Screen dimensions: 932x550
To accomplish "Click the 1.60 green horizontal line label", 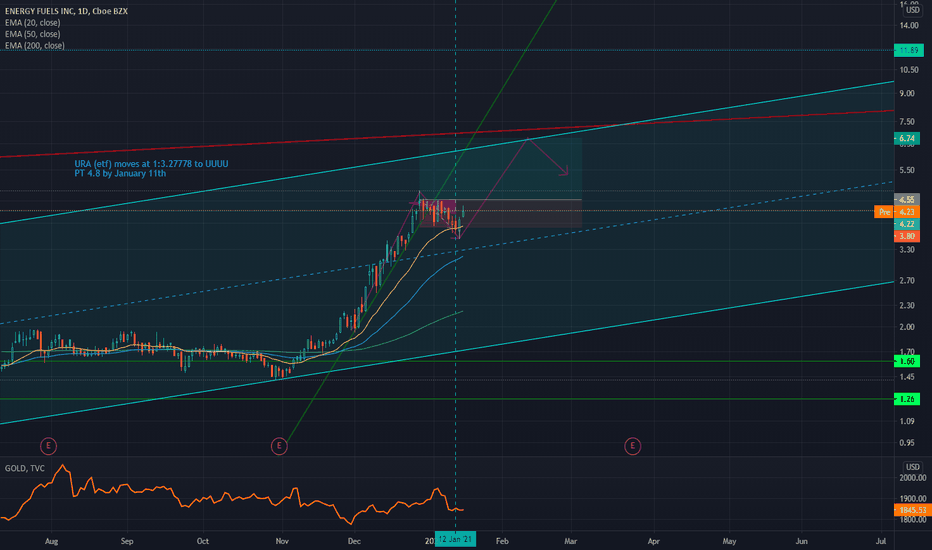I will click(x=907, y=362).
